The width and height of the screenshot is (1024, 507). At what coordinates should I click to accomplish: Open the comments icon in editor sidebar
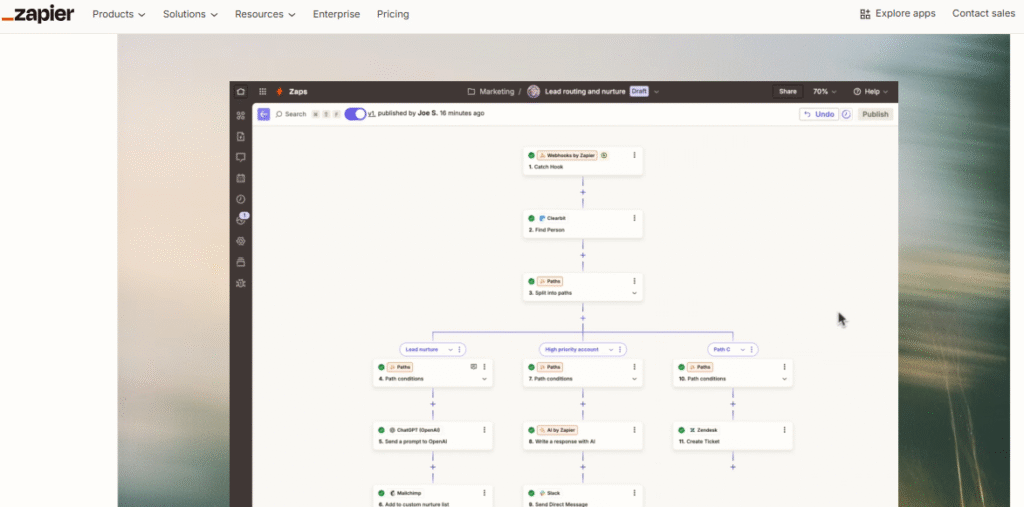tap(241, 157)
